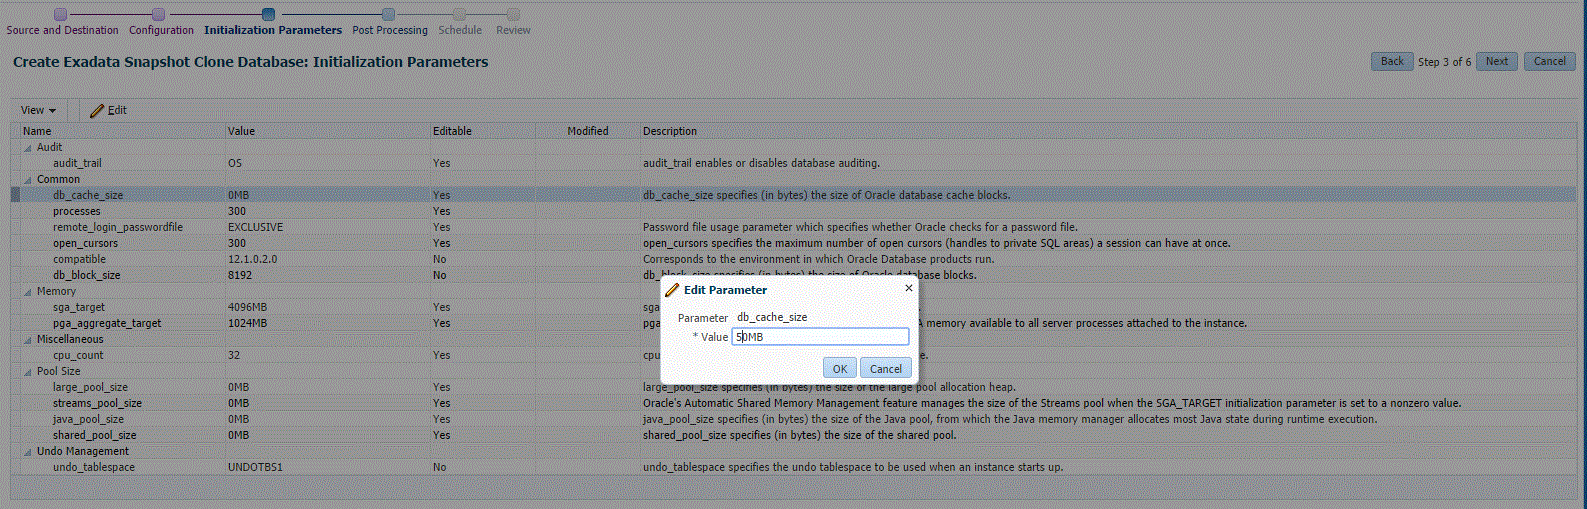Cancel the clone database wizard
The width and height of the screenshot is (1587, 509).
(1549, 61)
